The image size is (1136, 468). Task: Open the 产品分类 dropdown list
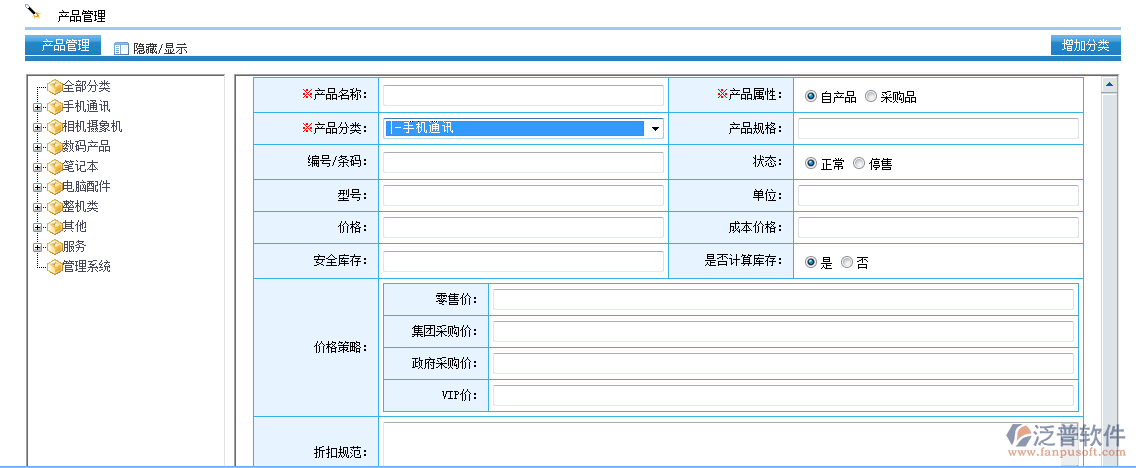654,129
